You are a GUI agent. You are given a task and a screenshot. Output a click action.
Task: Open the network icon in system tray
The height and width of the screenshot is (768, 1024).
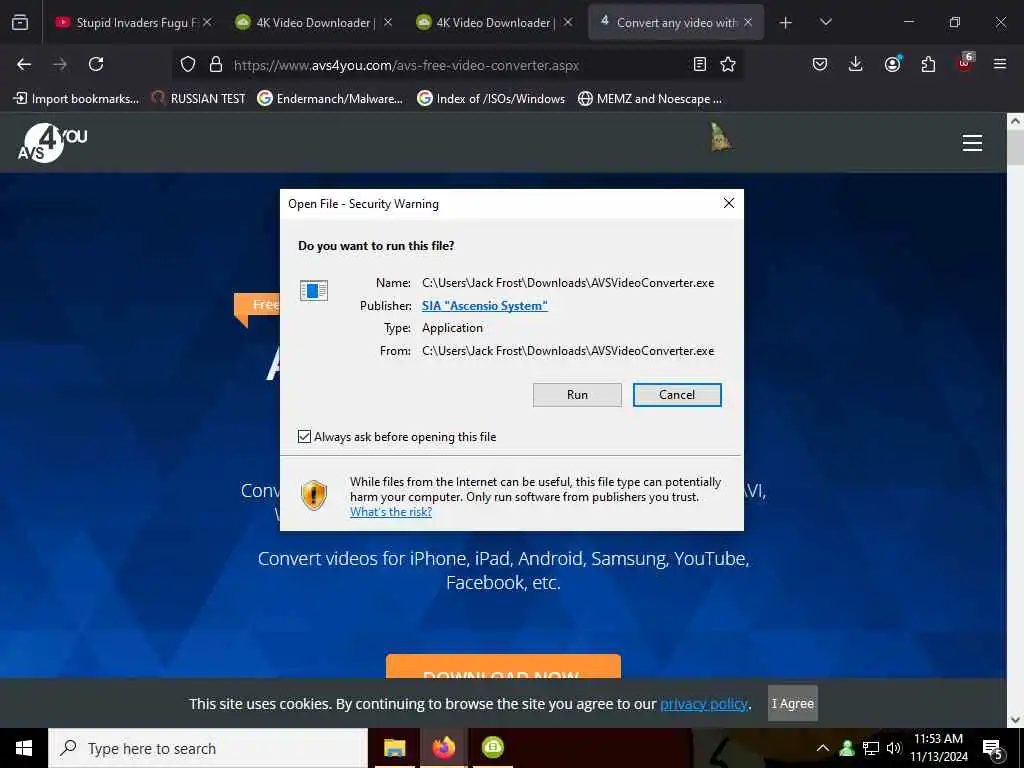[x=871, y=748]
